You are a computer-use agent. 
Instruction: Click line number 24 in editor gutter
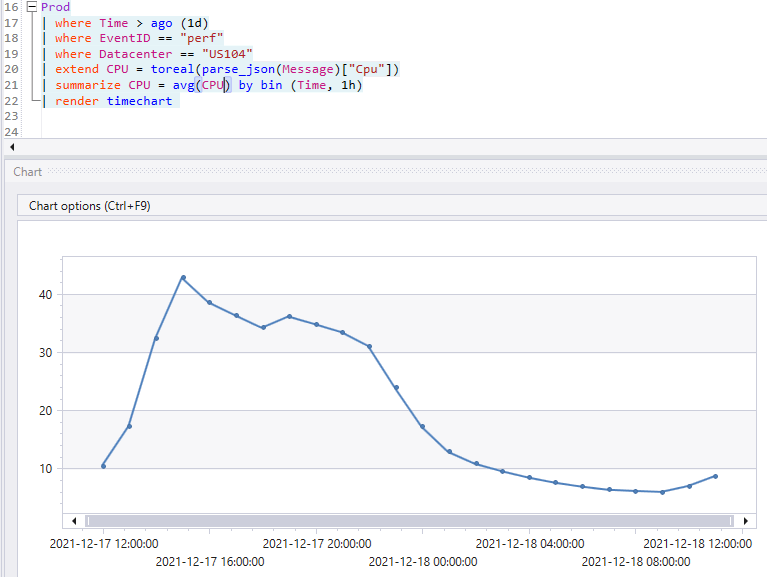coord(11,132)
